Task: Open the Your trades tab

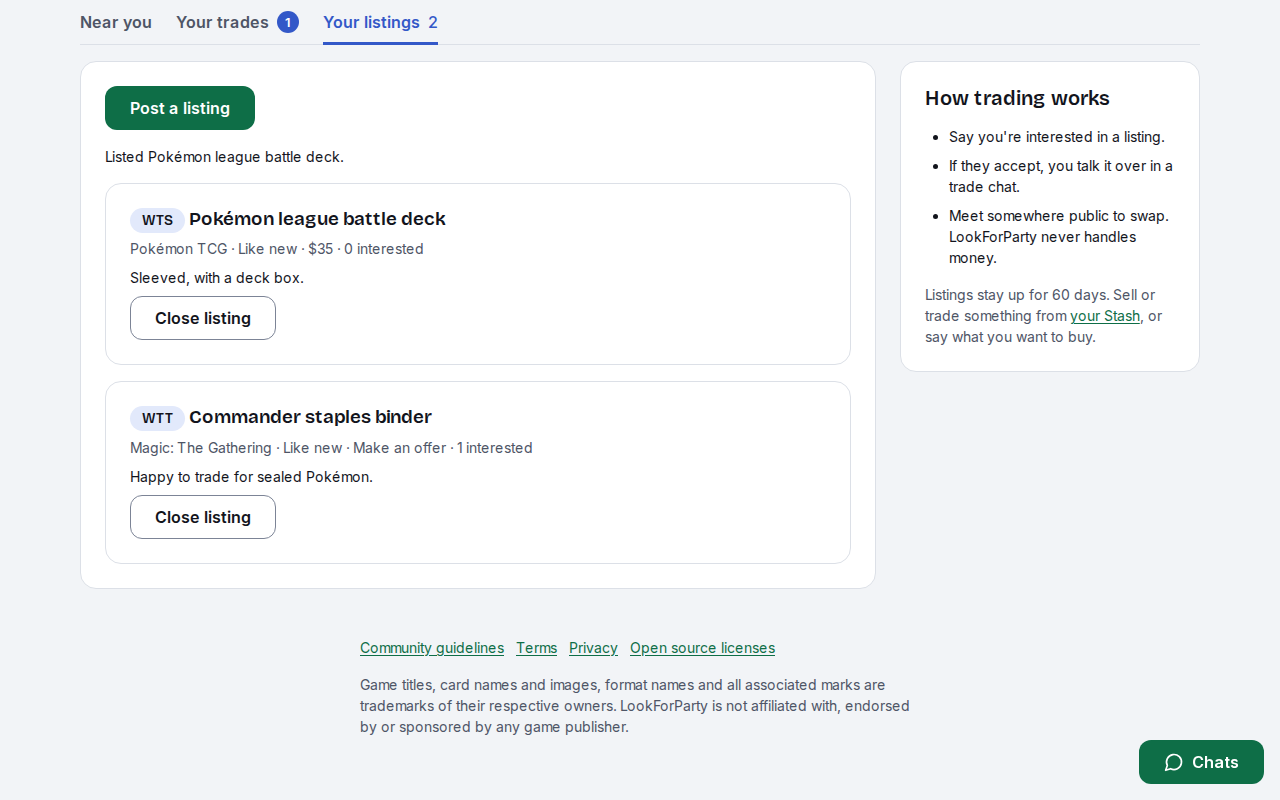Action: tap(237, 22)
